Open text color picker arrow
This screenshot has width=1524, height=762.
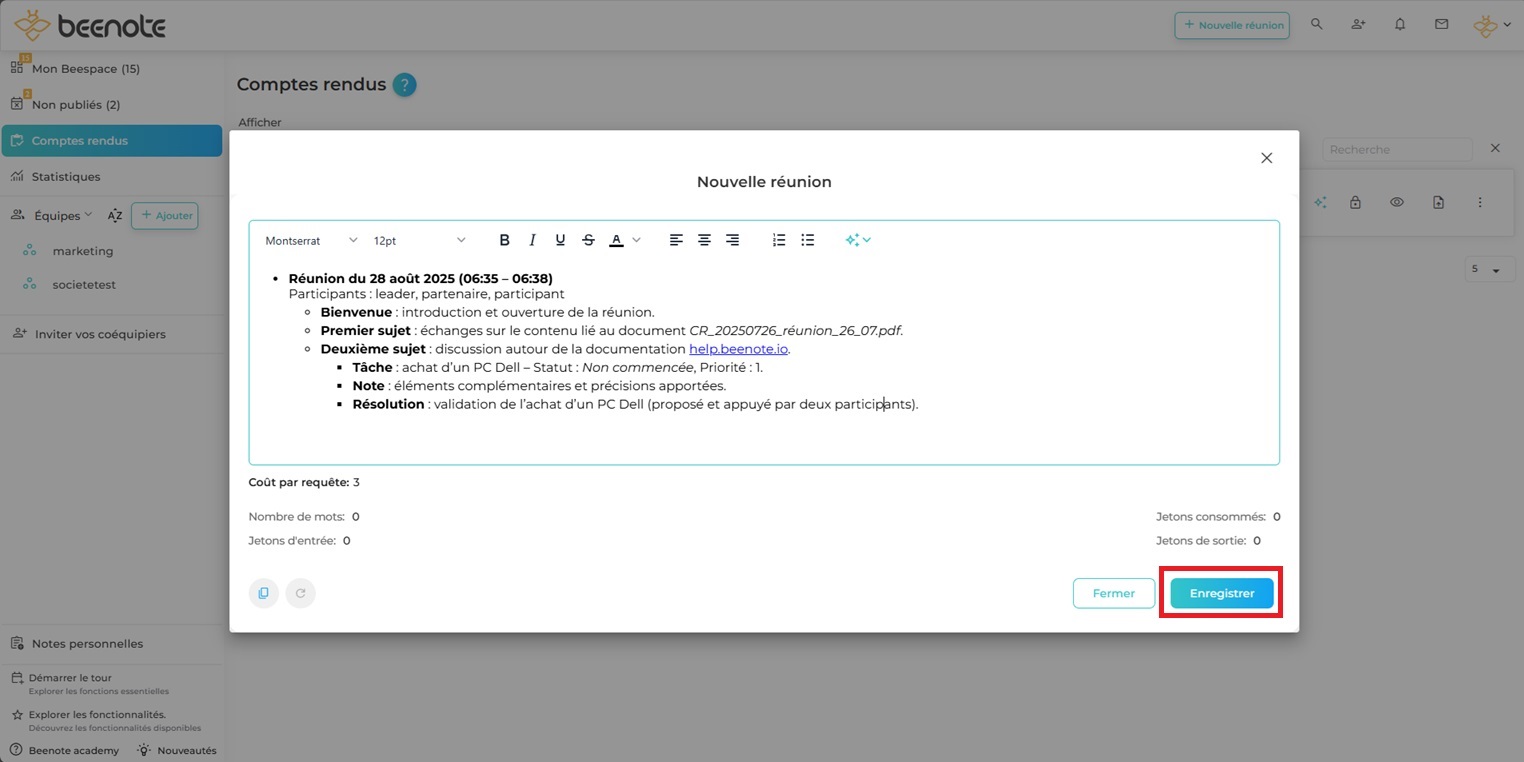click(636, 240)
